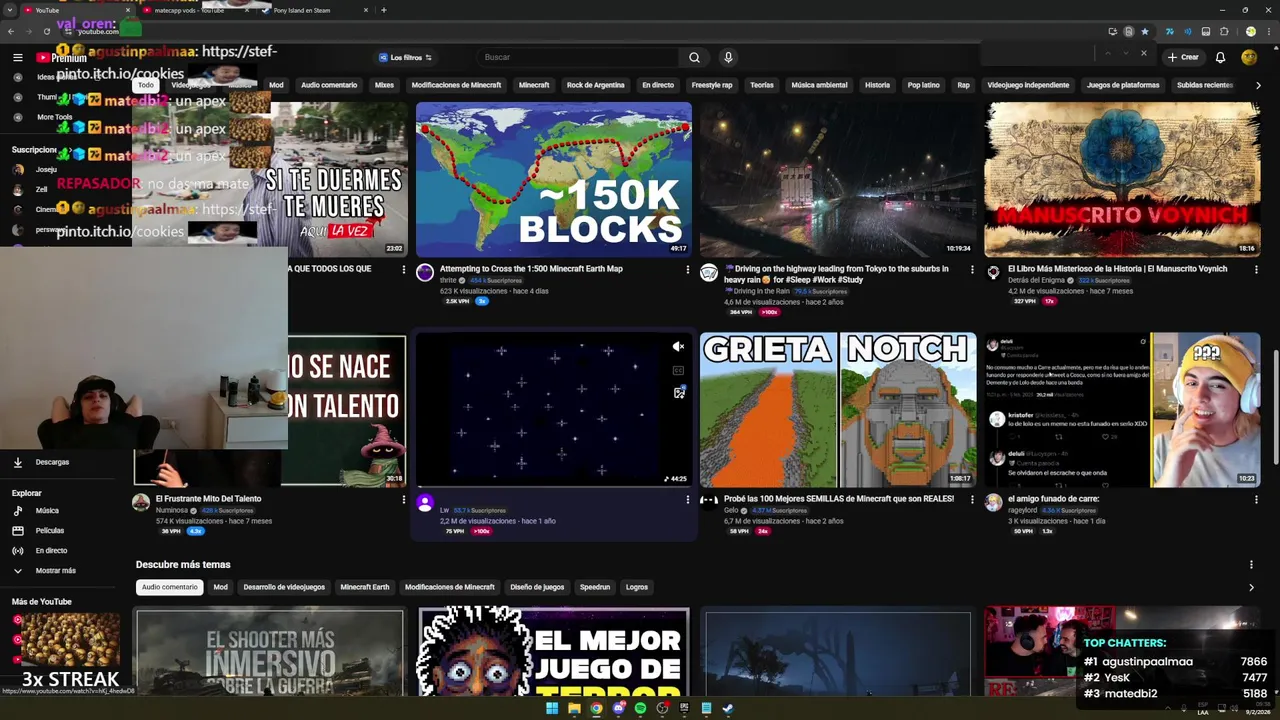This screenshot has height=720, width=1280.
Task: Open the Manuscrito Voynich video thumbnail
Action: click(x=1122, y=179)
